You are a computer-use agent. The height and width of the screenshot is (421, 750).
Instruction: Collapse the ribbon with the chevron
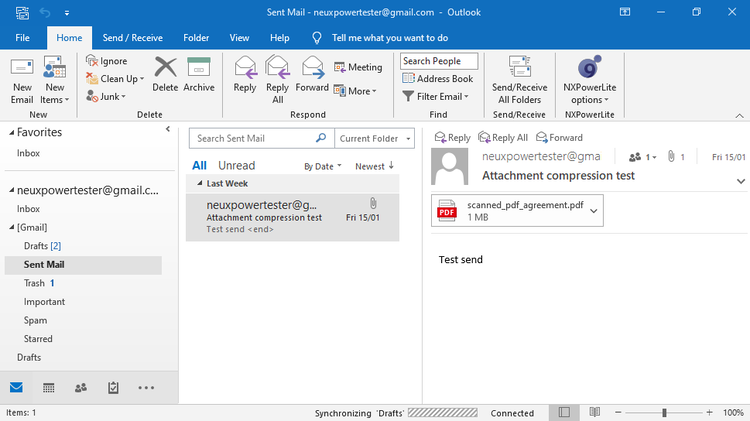point(739,115)
